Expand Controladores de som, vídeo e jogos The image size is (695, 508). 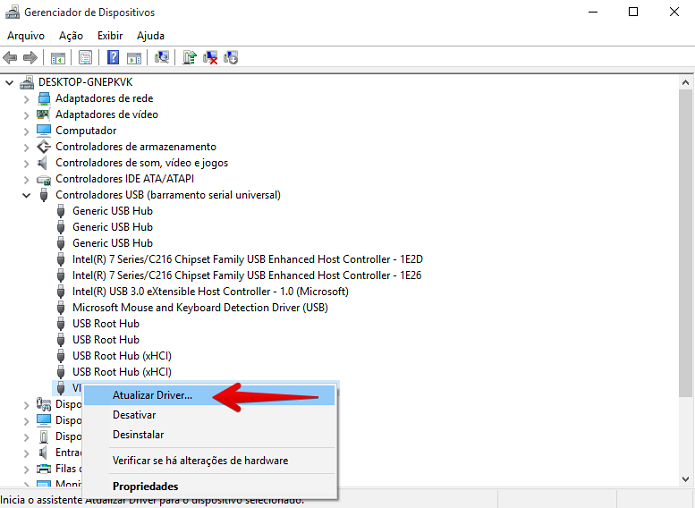pyautogui.click(x=26, y=163)
